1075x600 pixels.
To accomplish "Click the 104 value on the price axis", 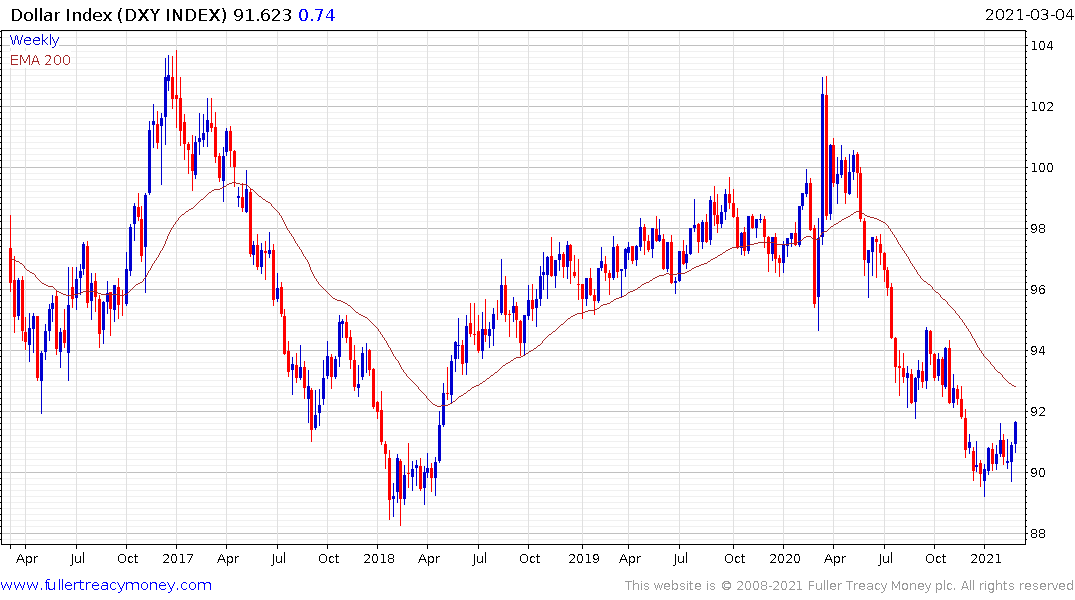I will 1042,45.
